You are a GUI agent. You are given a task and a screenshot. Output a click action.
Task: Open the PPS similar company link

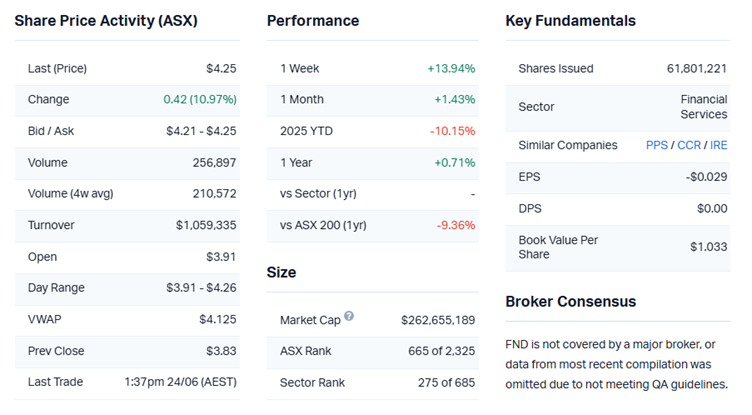point(657,145)
